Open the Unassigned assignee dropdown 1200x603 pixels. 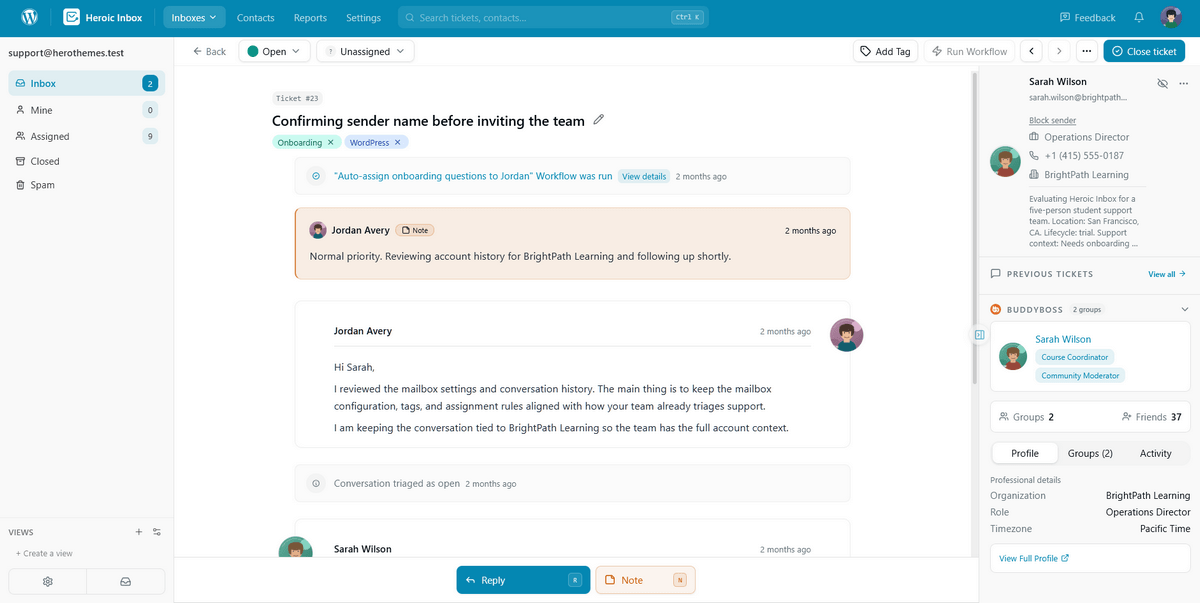pyautogui.click(x=365, y=51)
